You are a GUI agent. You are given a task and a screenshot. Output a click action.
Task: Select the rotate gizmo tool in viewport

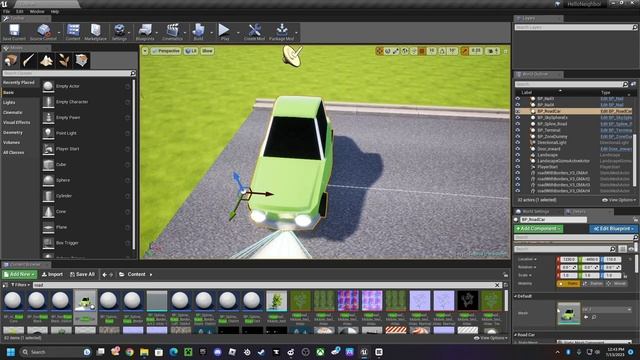tap(388, 51)
